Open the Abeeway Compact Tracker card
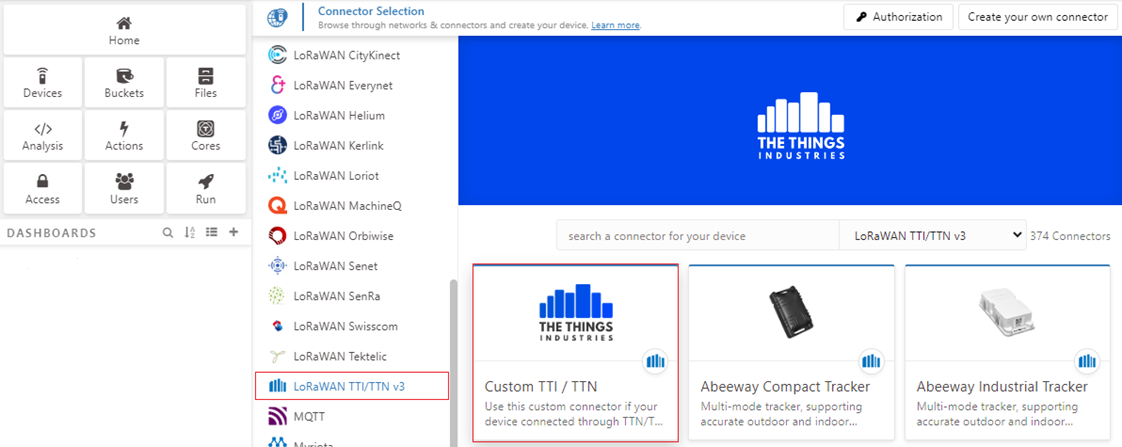Image resolution: width=1122 pixels, height=447 pixels. point(791,353)
